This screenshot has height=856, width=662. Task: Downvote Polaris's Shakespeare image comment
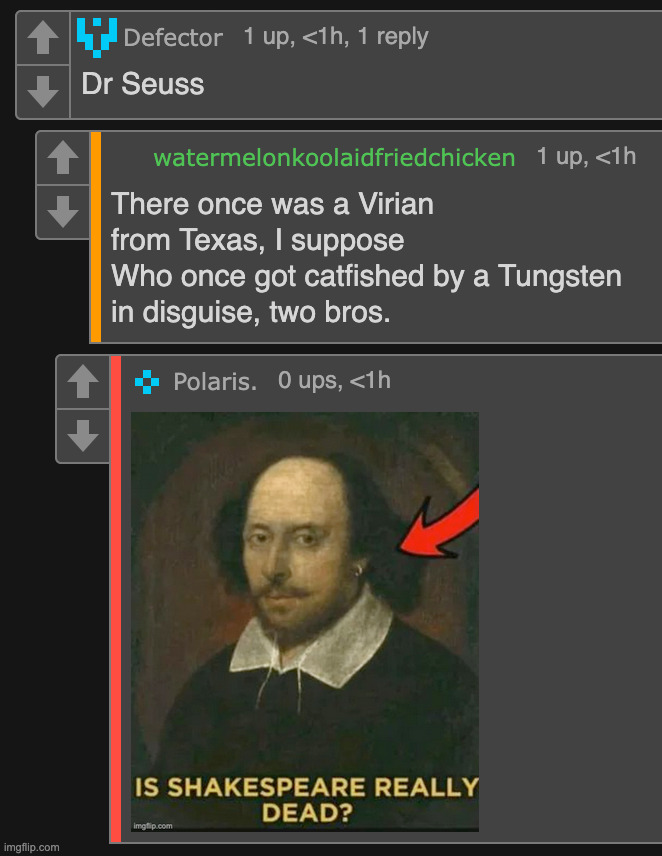(83, 436)
